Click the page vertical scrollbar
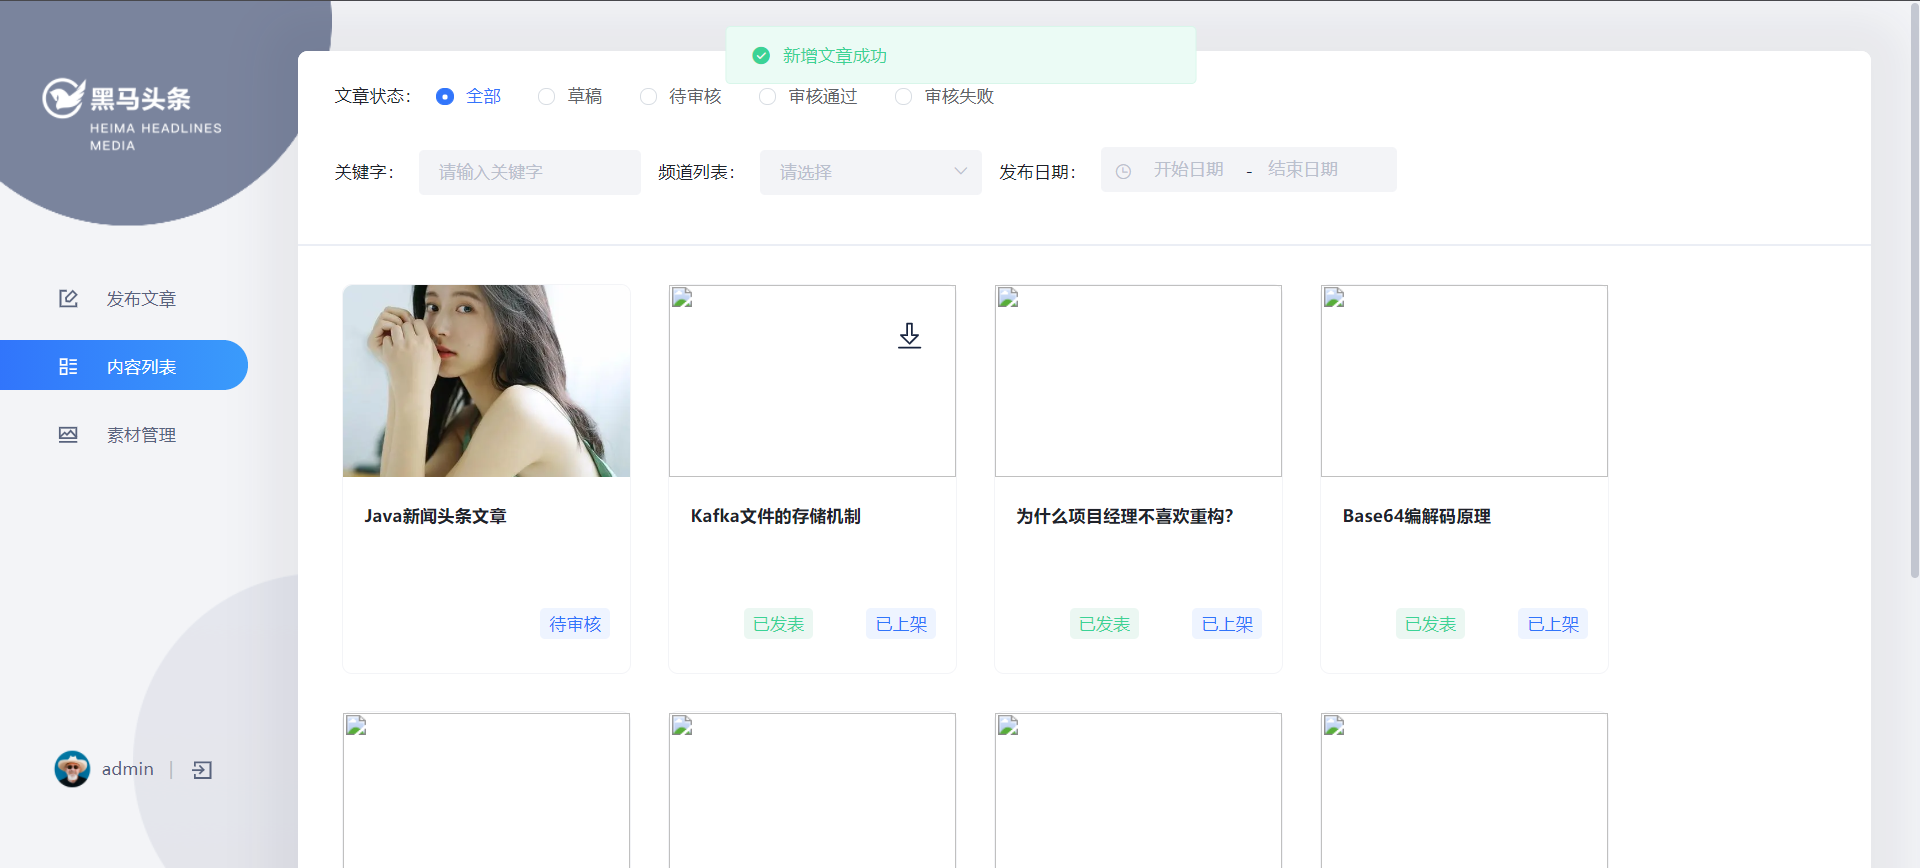Screen dimensions: 1920x868 click(x=1914, y=290)
